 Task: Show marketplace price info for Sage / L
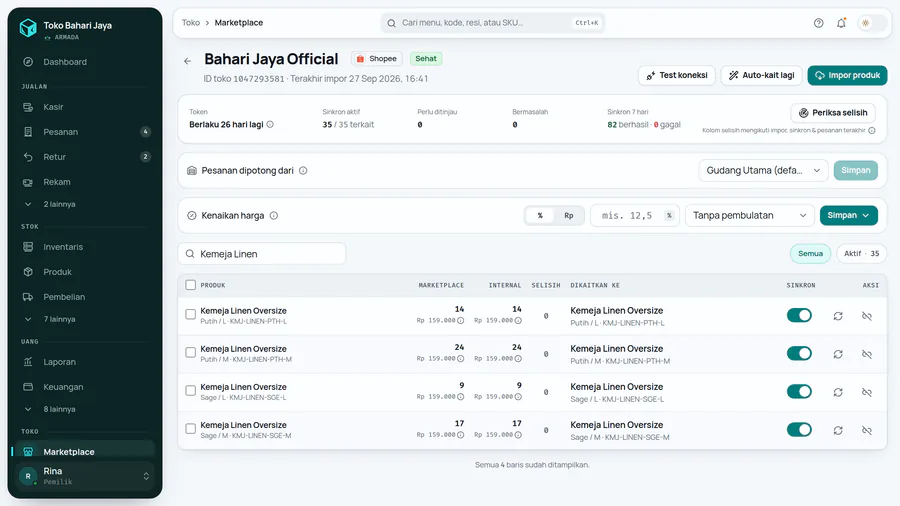click(460, 397)
